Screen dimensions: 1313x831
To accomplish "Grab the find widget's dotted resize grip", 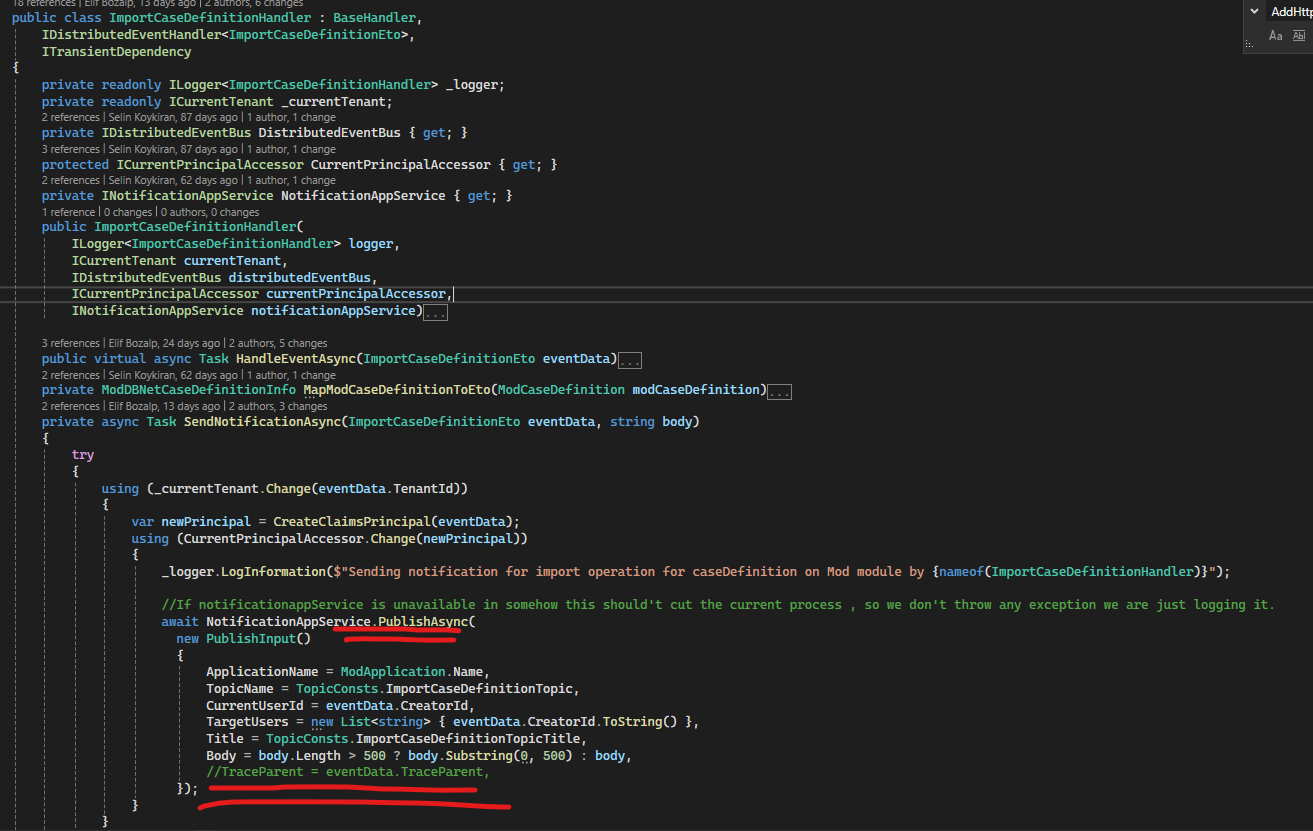I will click(x=1248, y=44).
